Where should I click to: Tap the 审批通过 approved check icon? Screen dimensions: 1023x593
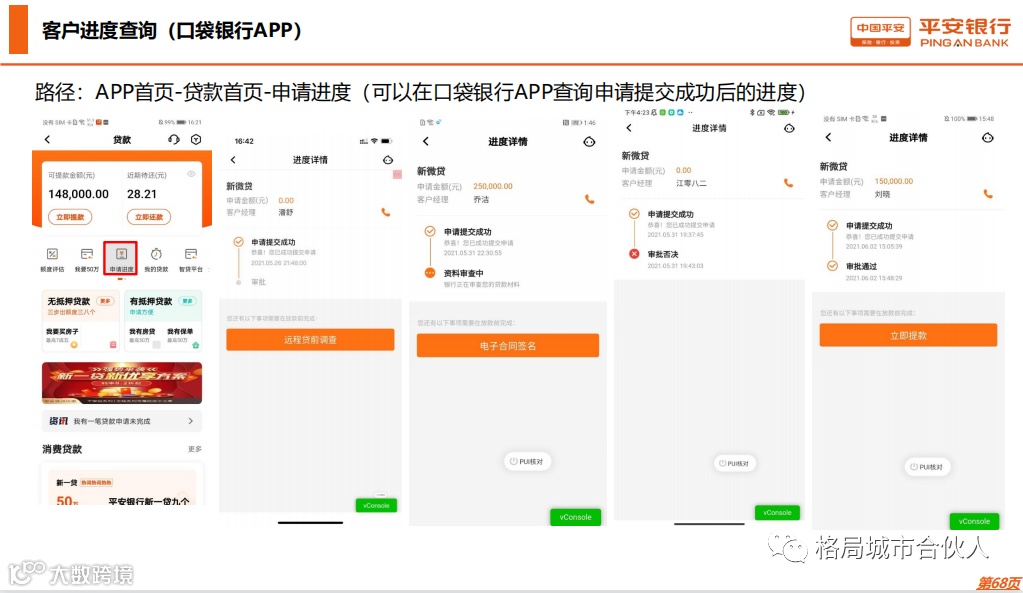click(832, 266)
